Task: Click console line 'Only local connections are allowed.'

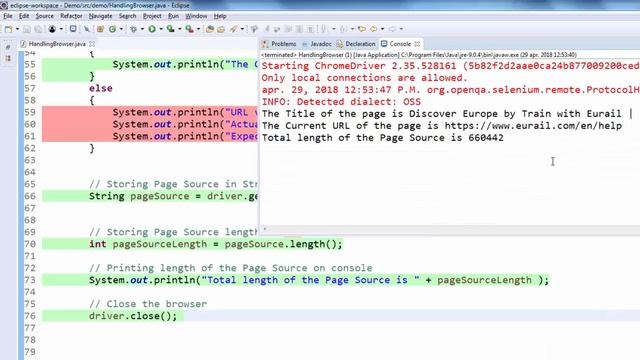Action: pos(364,78)
